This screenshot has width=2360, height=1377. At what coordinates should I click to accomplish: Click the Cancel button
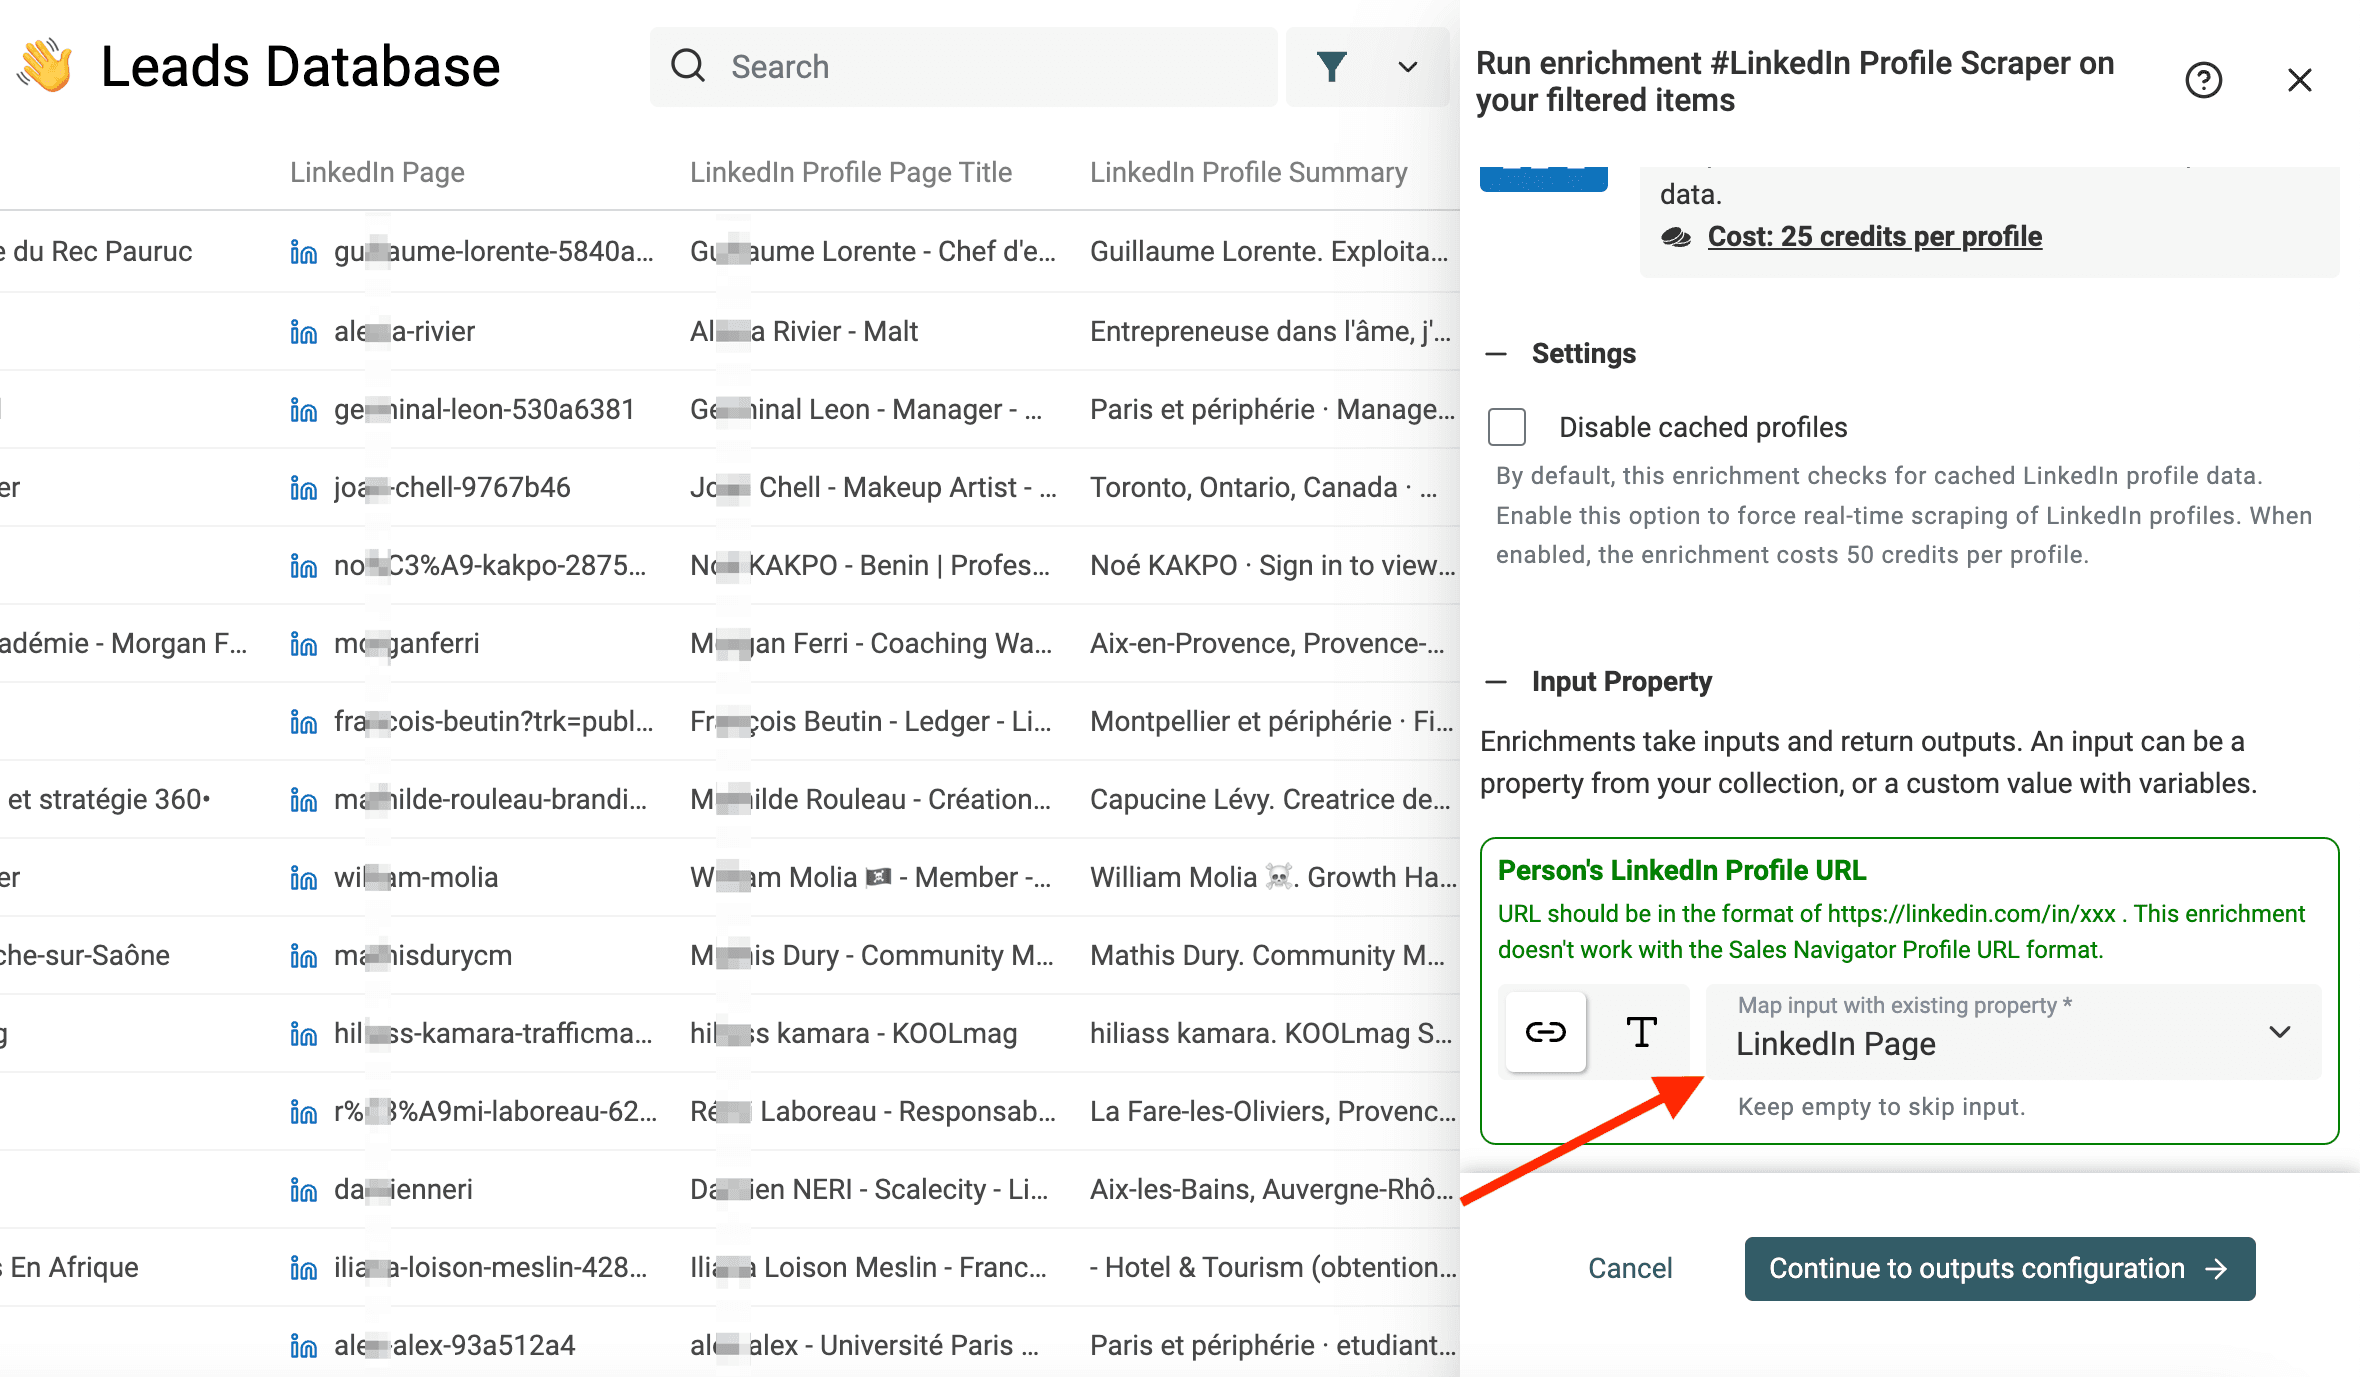(x=1630, y=1268)
